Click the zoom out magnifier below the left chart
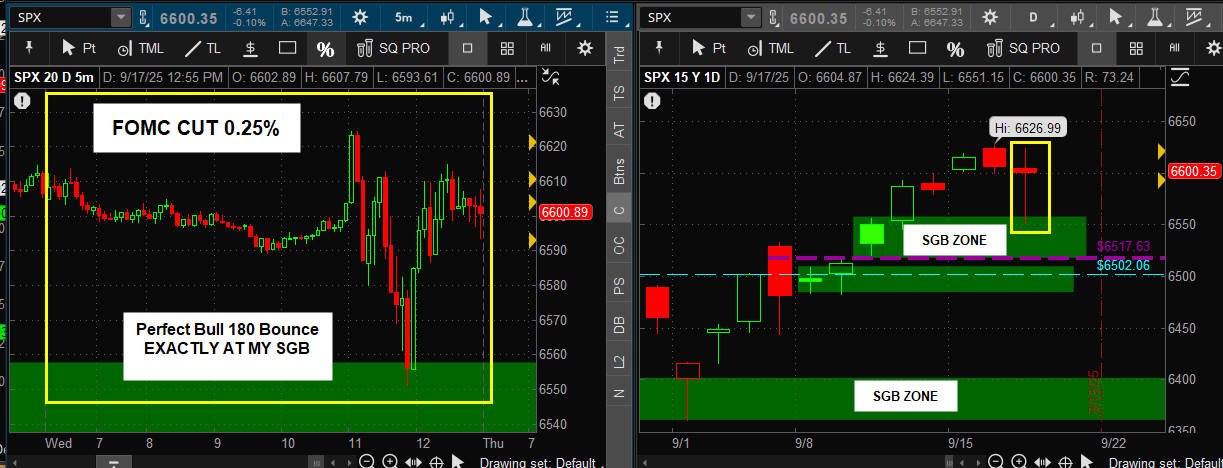 (x=367, y=461)
